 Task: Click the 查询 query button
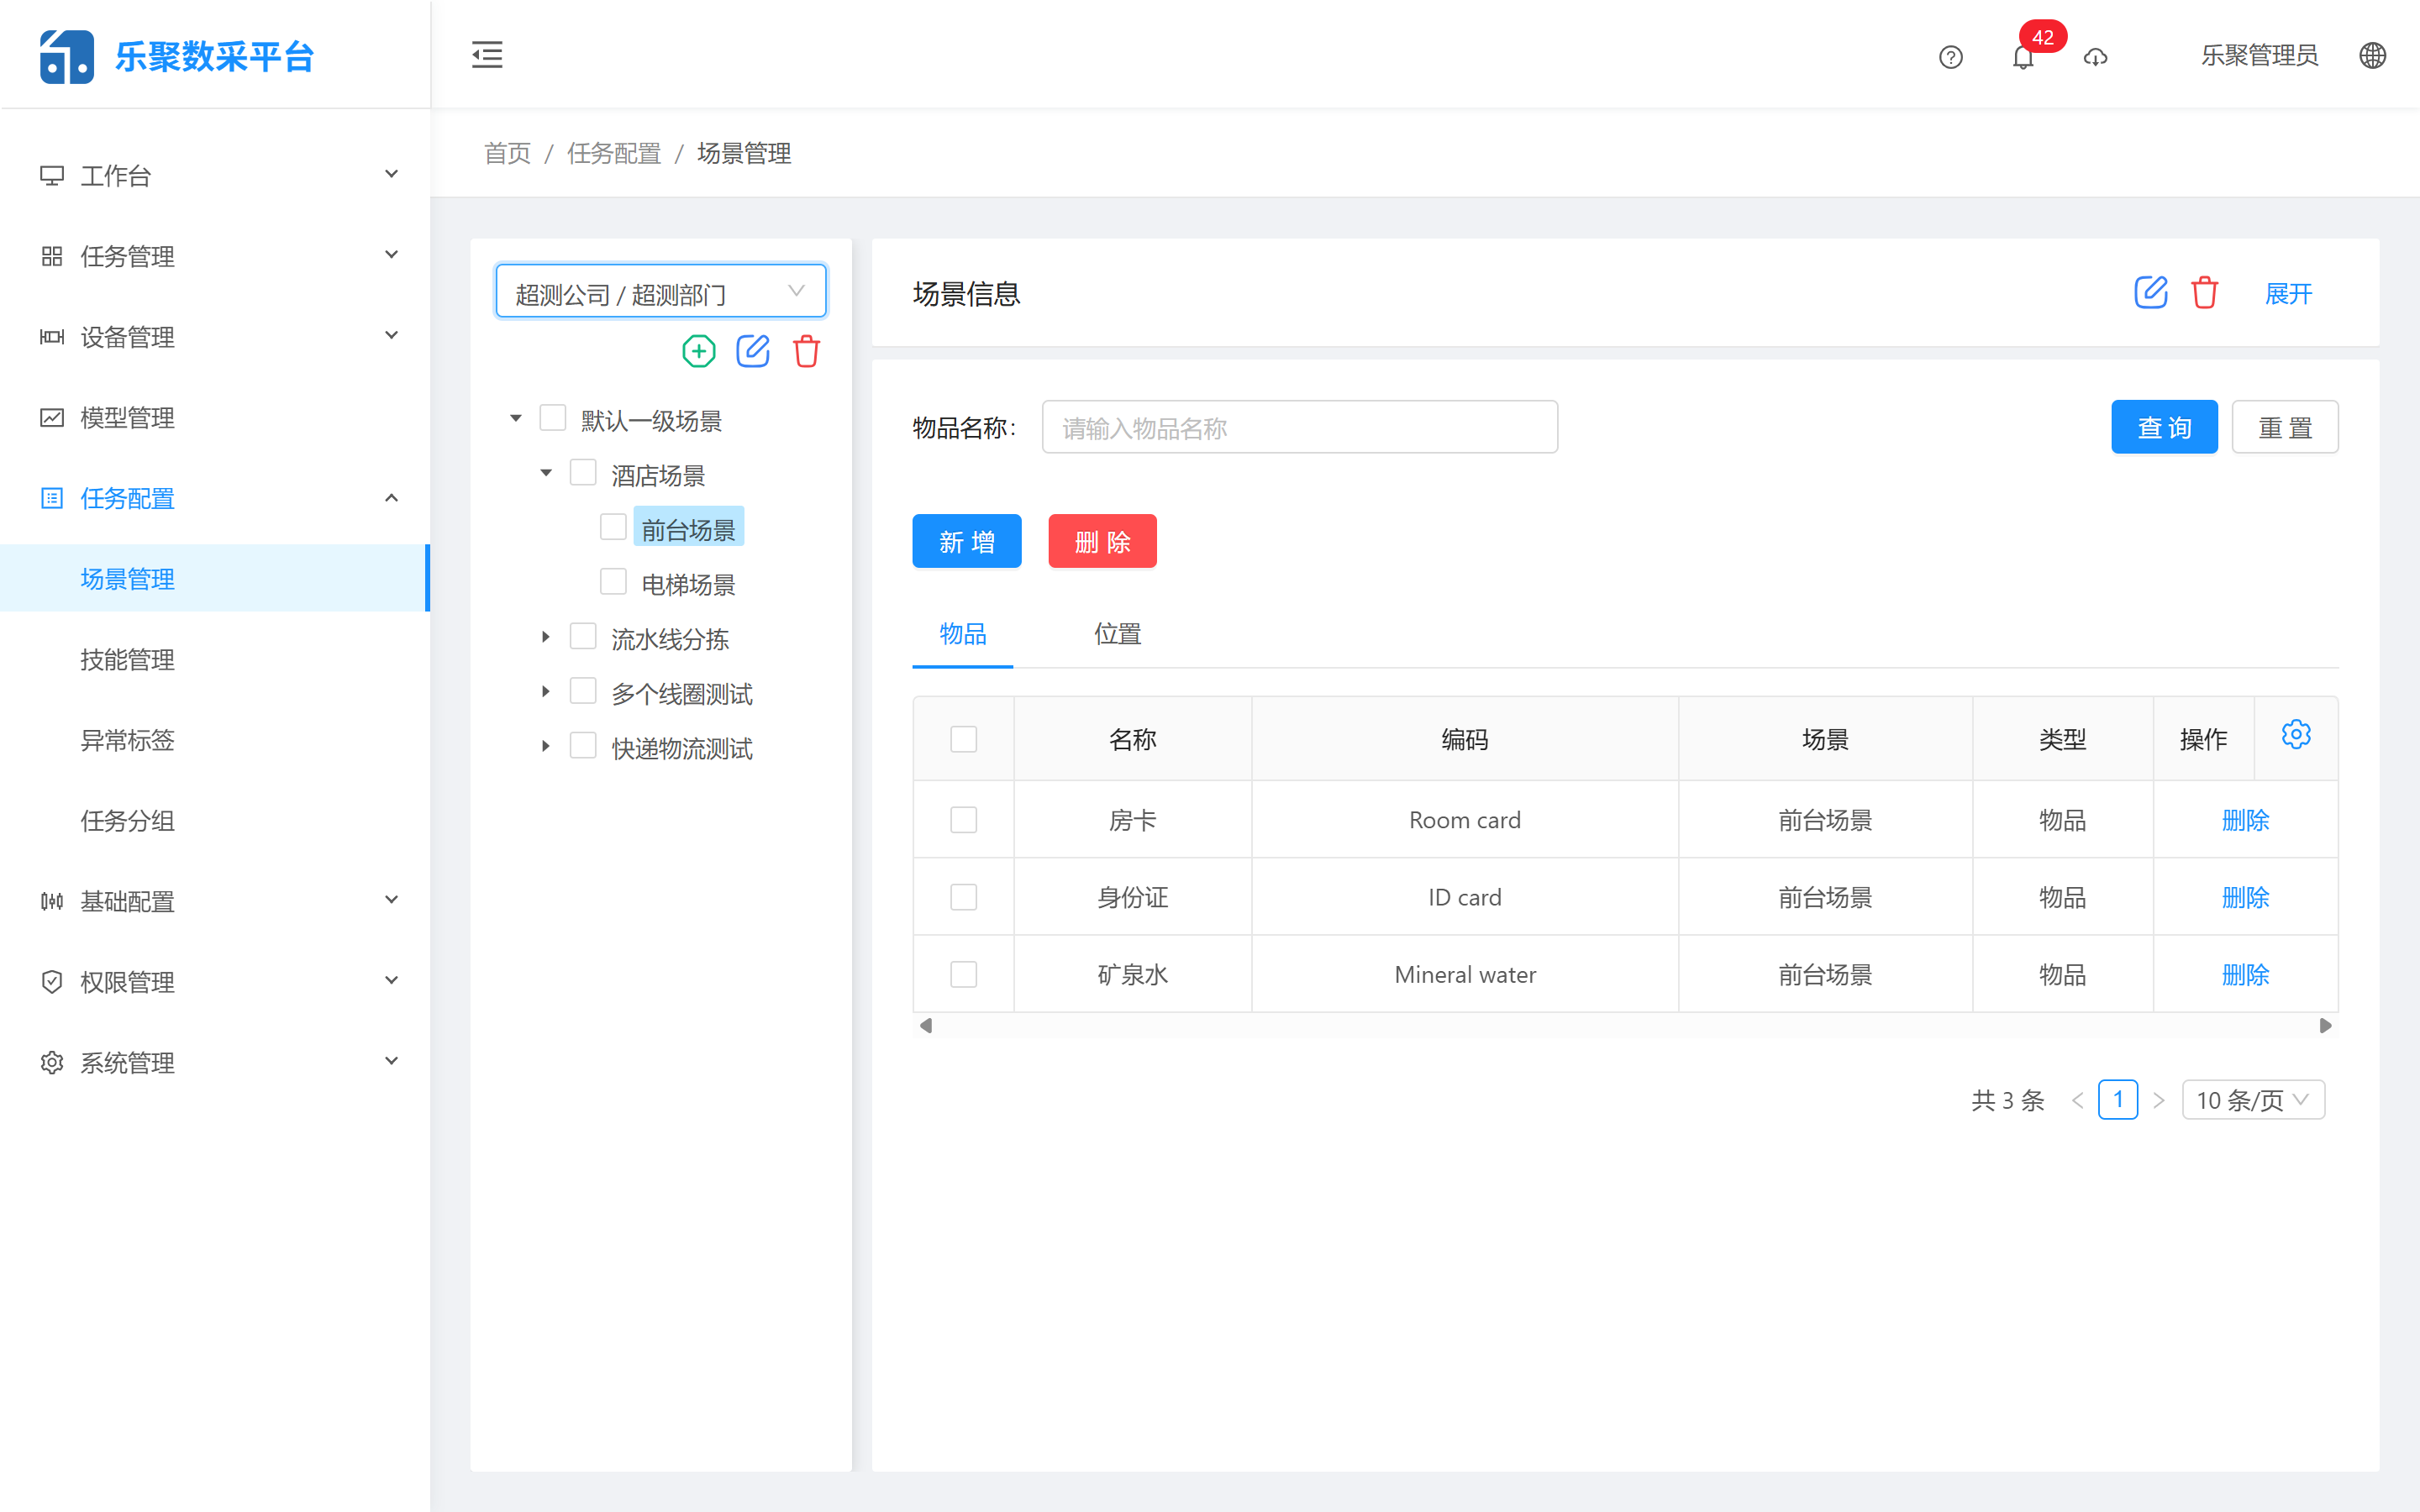(x=2164, y=427)
